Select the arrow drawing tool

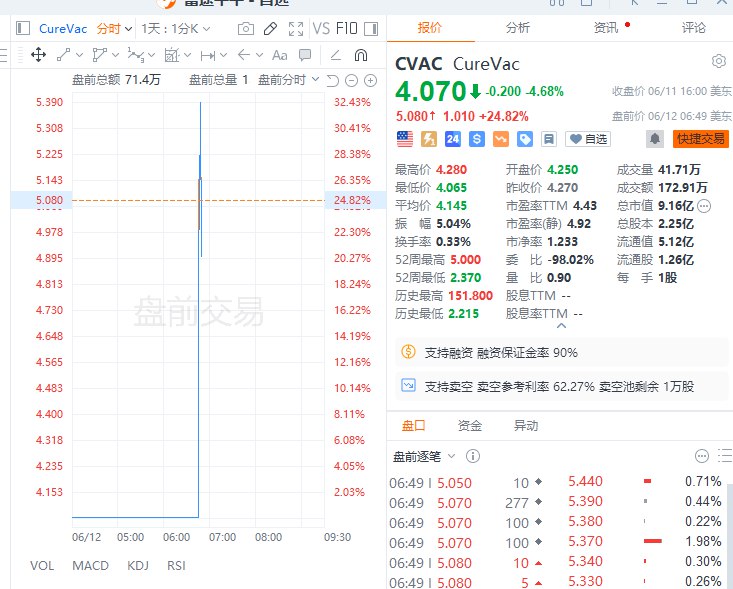point(244,55)
